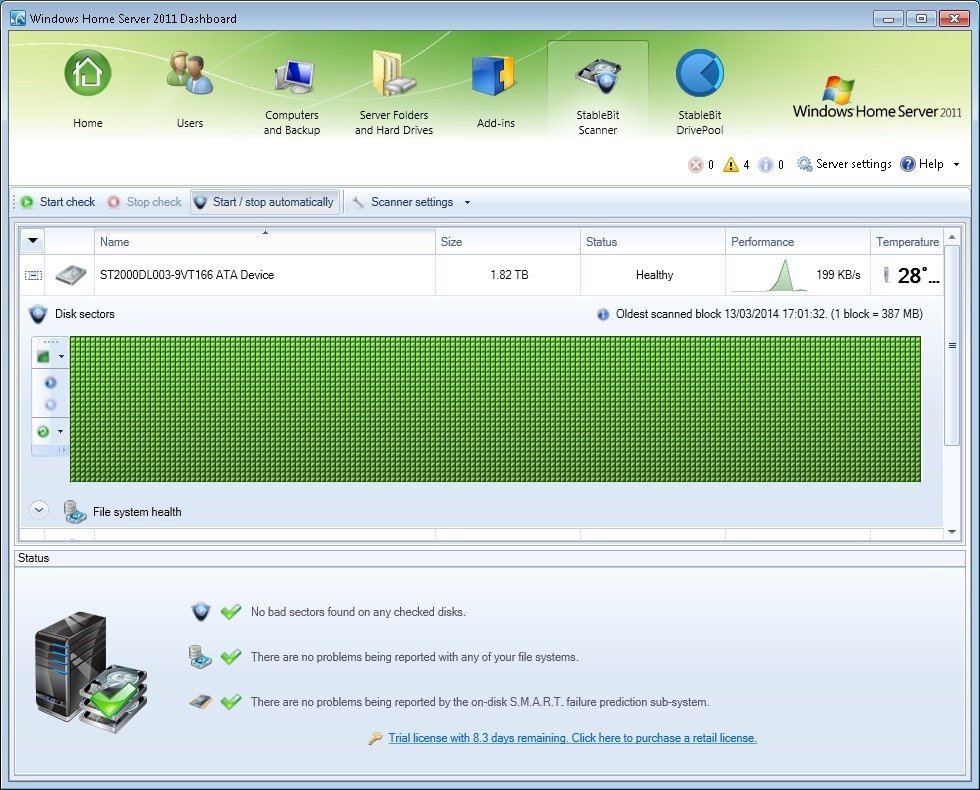This screenshot has width=980, height=790.
Task: Click the informational alerts blue icon
Action: pyautogui.click(x=766, y=164)
